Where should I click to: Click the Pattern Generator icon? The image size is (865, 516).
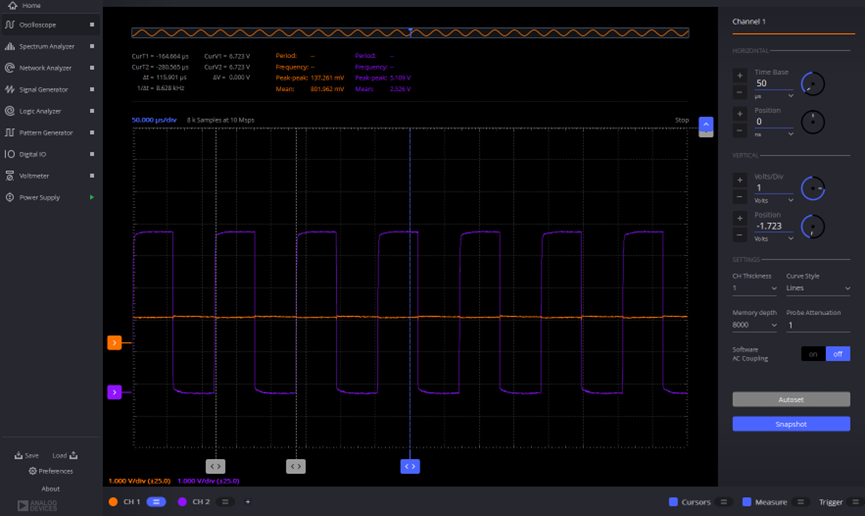[9, 132]
